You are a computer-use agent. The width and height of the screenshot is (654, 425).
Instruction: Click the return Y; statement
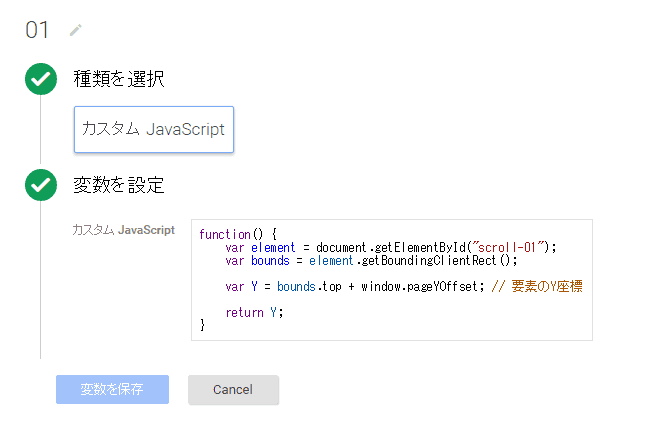(254, 312)
